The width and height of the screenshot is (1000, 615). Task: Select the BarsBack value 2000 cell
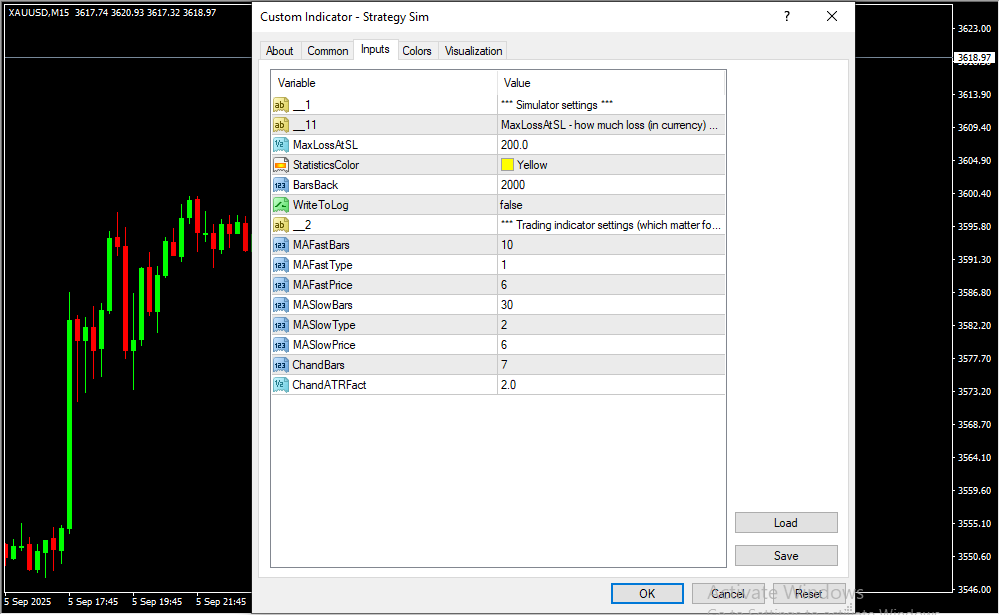click(610, 185)
